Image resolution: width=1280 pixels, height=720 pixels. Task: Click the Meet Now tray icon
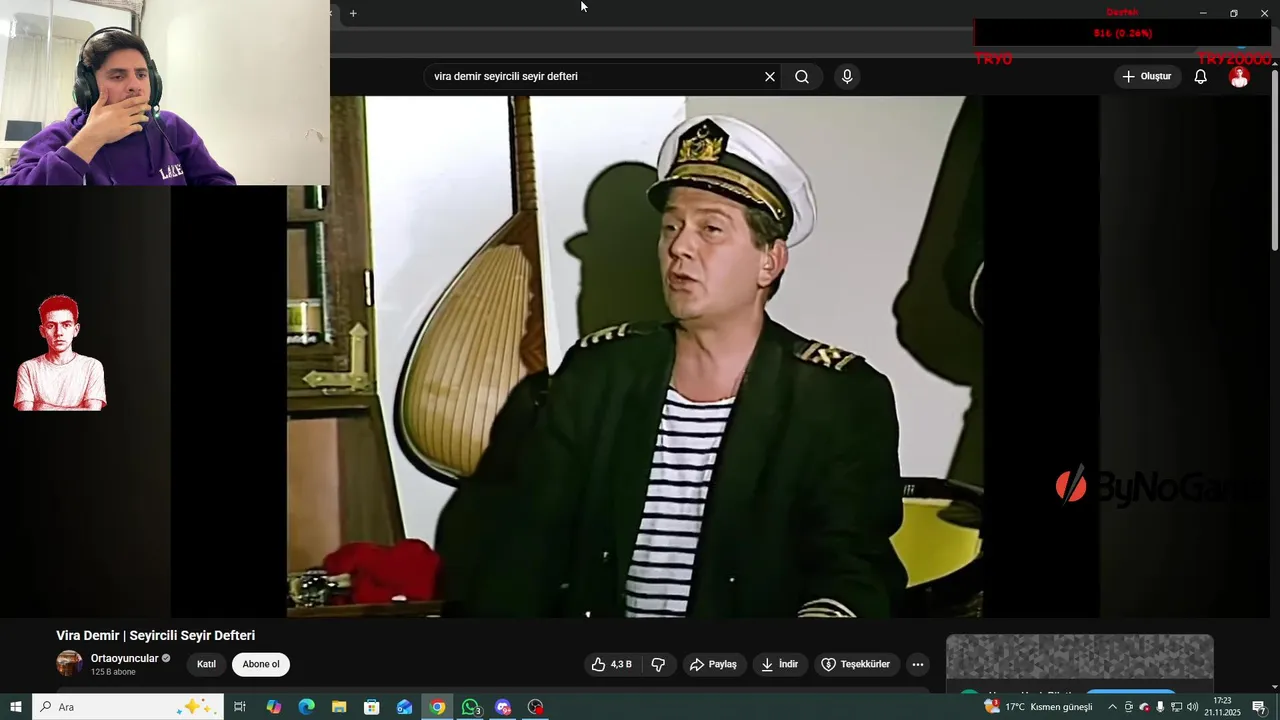(x=1129, y=707)
